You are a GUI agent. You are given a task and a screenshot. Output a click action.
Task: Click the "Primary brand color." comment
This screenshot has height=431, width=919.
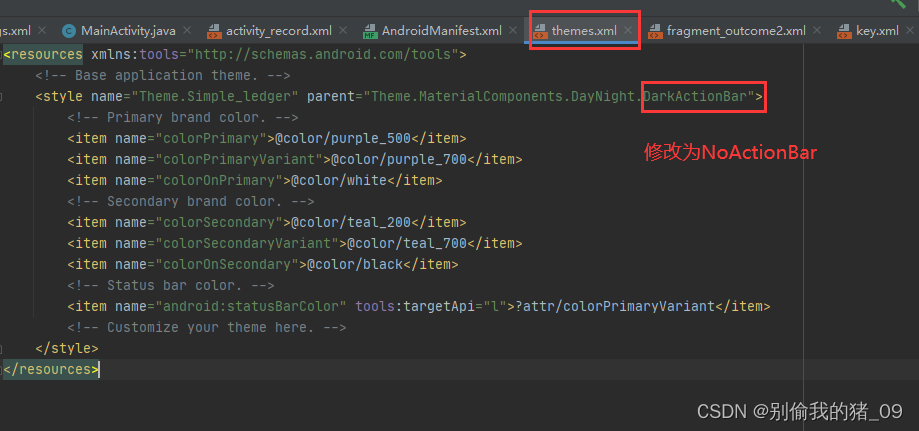(x=183, y=117)
